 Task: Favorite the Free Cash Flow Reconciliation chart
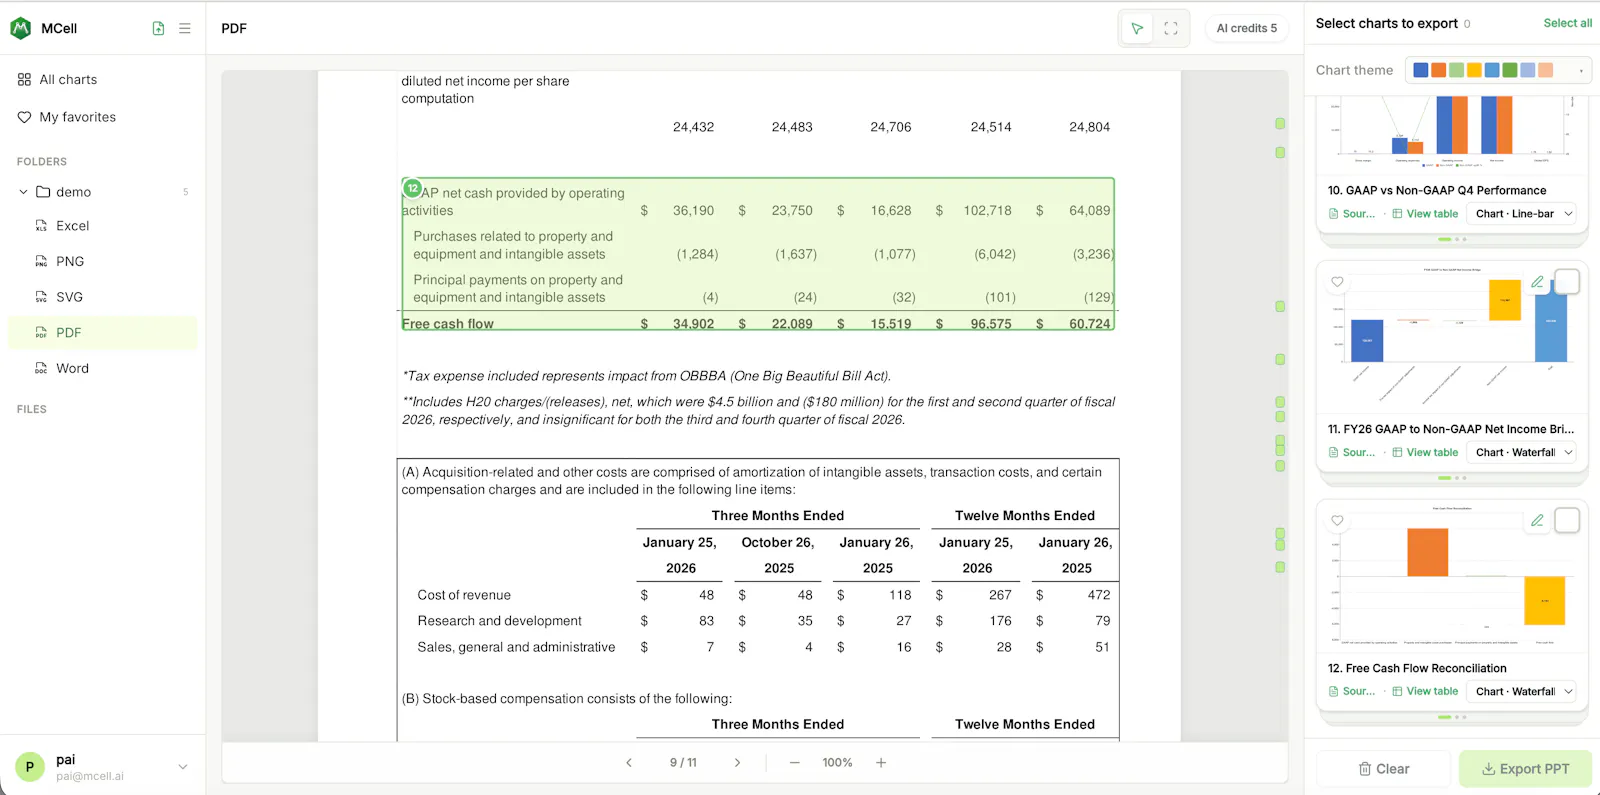click(x=1337, y=521)
